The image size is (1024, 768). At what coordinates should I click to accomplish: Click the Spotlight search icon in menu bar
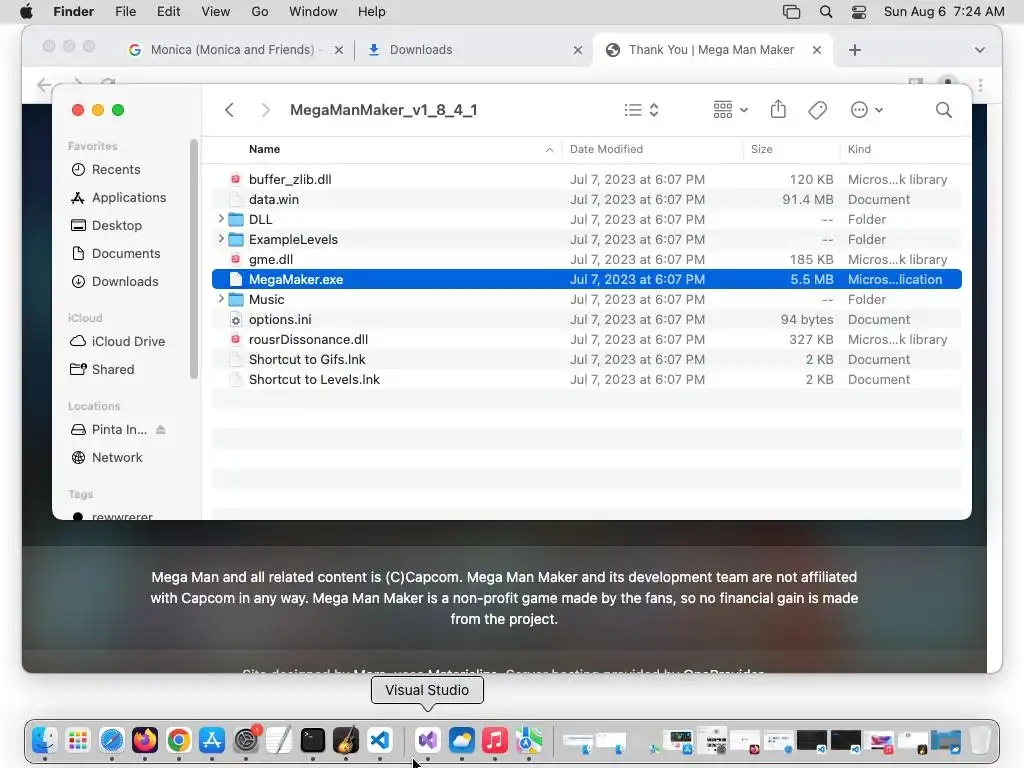click(825, 12)
